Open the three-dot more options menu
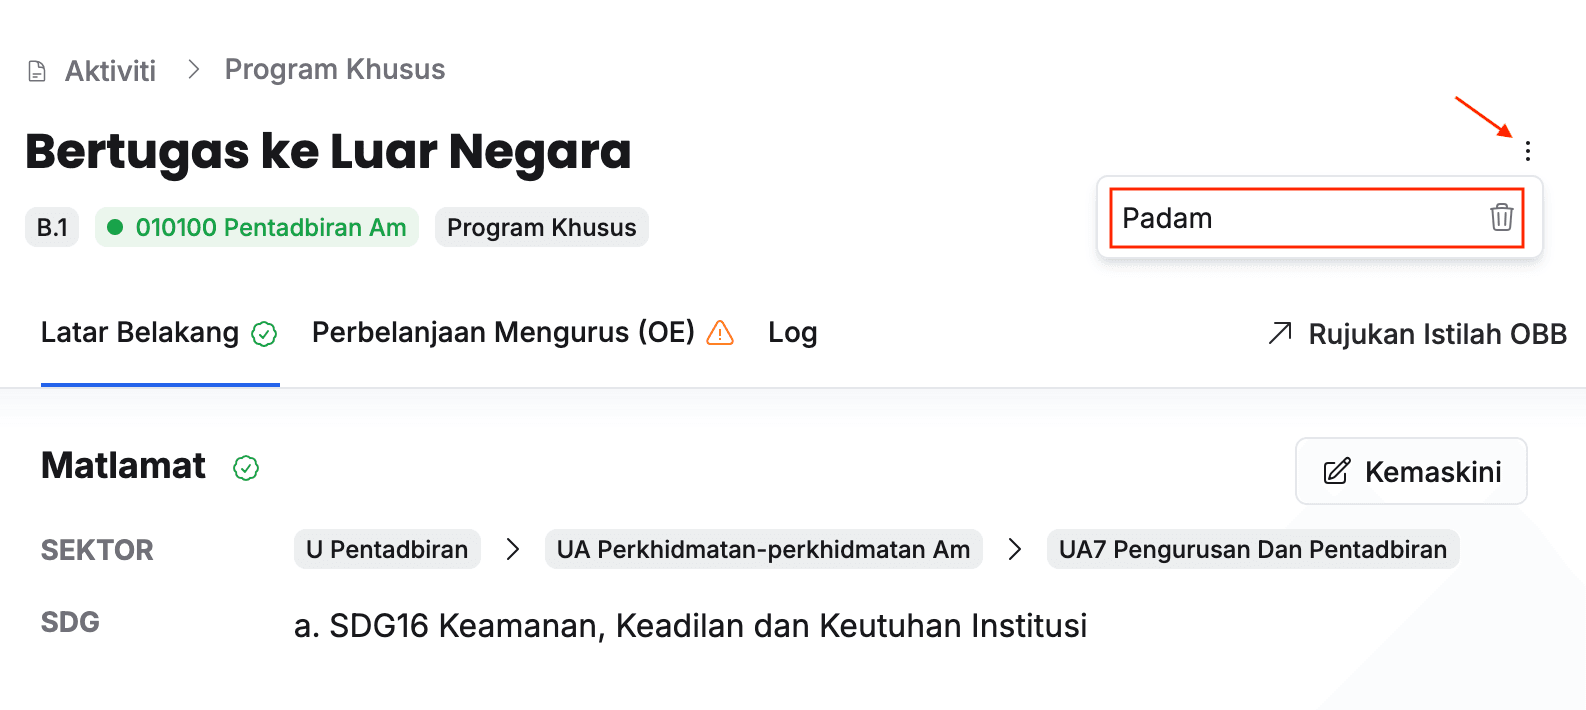Screen dimensions: 1586x710 pos(1527,151)
